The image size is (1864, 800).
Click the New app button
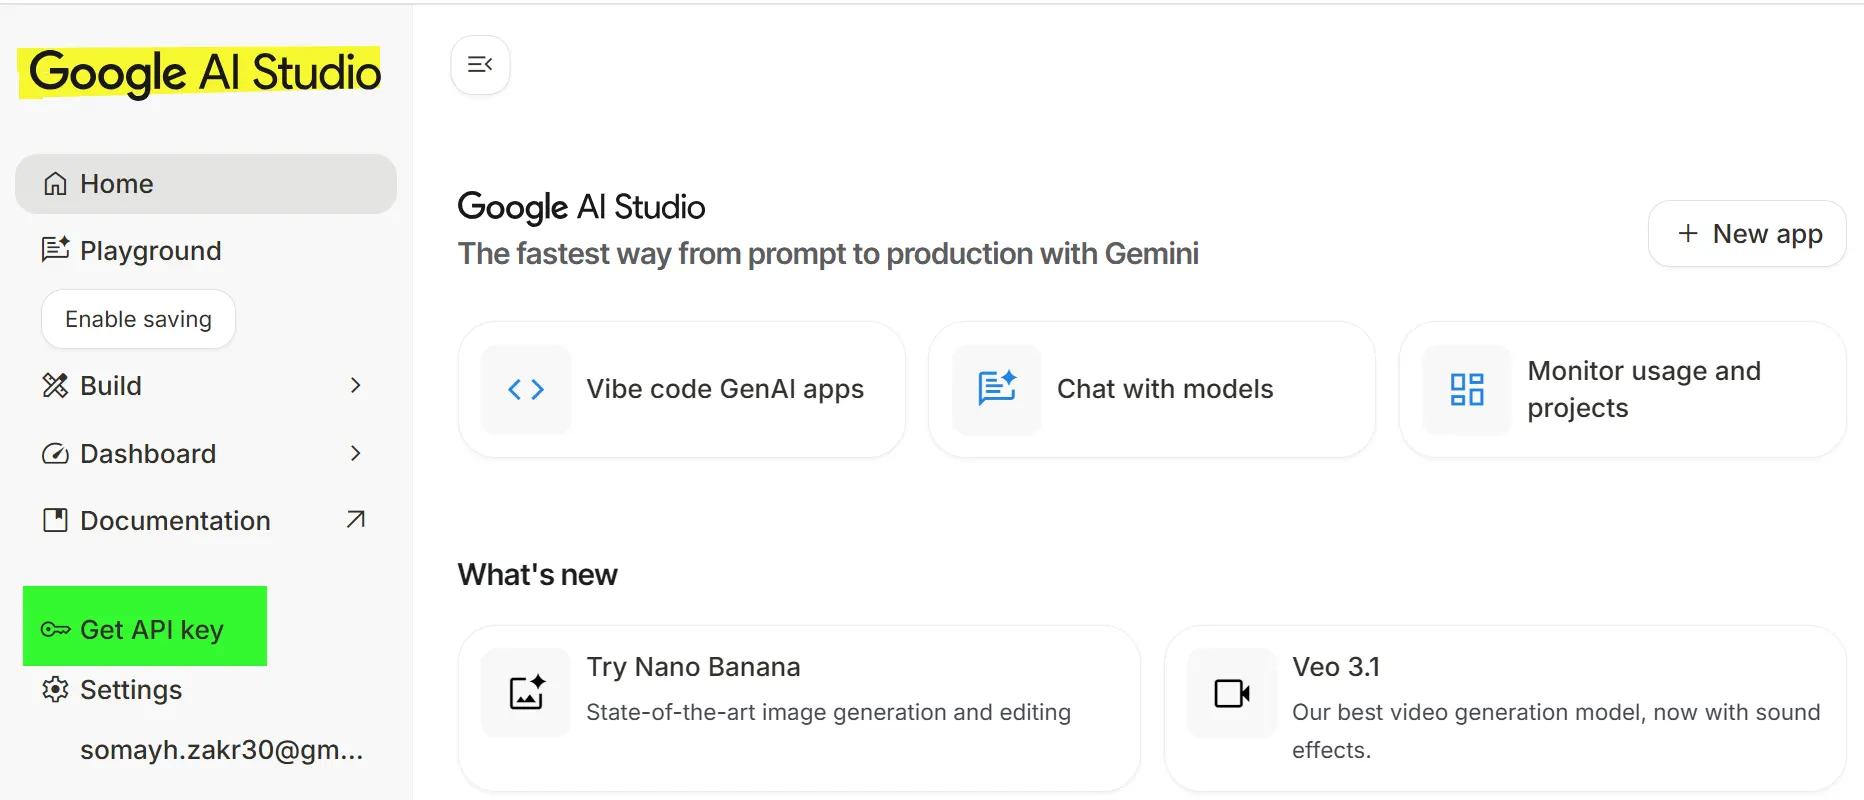pos(1747,234)
